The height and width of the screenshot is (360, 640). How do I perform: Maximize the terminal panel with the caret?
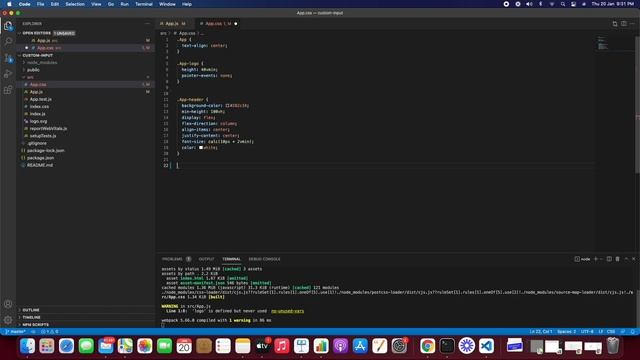click(626, 259)
